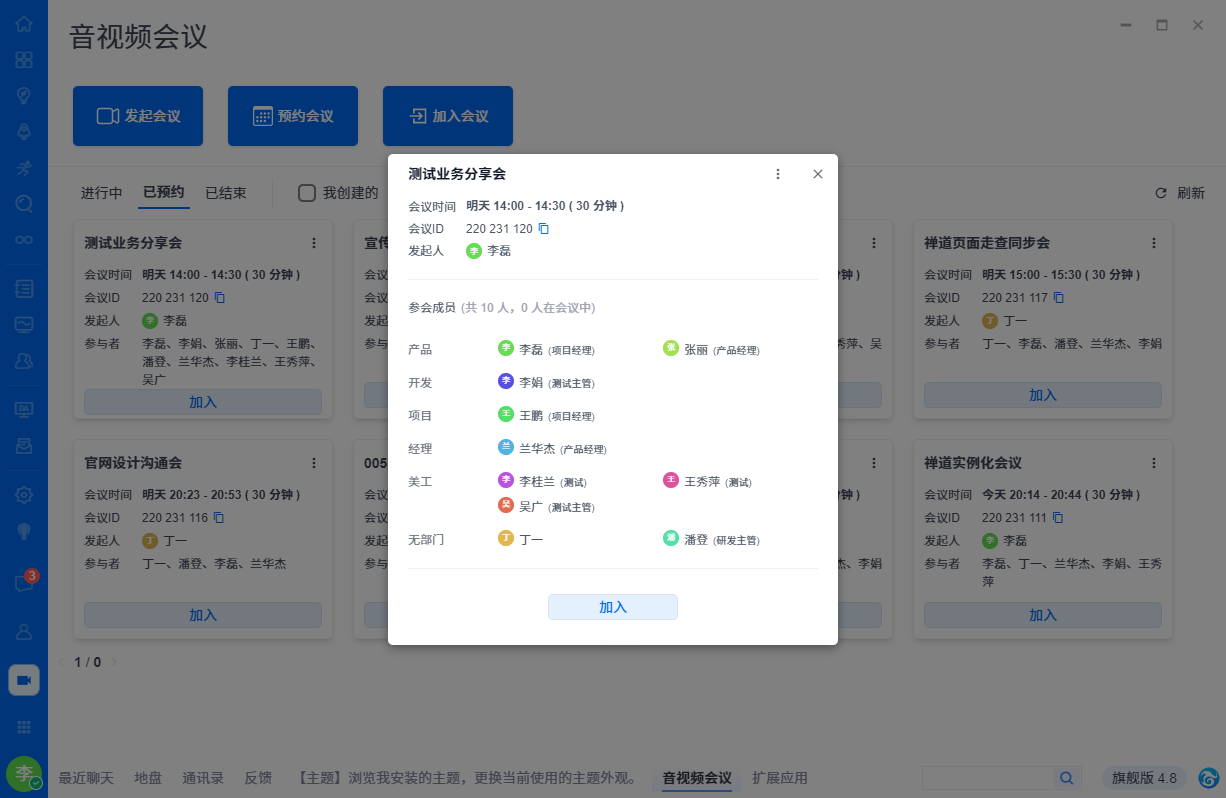The image size is (1226, 798).
Task: Click the search input field in the bottom bar
Action: (986, 778)
